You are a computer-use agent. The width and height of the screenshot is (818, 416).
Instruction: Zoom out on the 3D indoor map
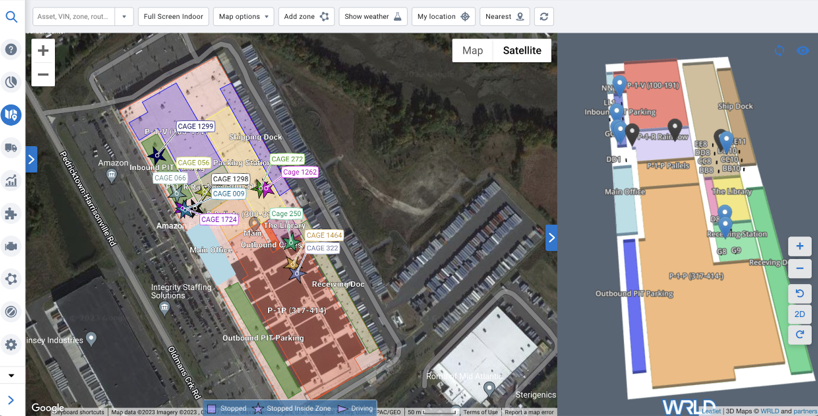(800, 269)
